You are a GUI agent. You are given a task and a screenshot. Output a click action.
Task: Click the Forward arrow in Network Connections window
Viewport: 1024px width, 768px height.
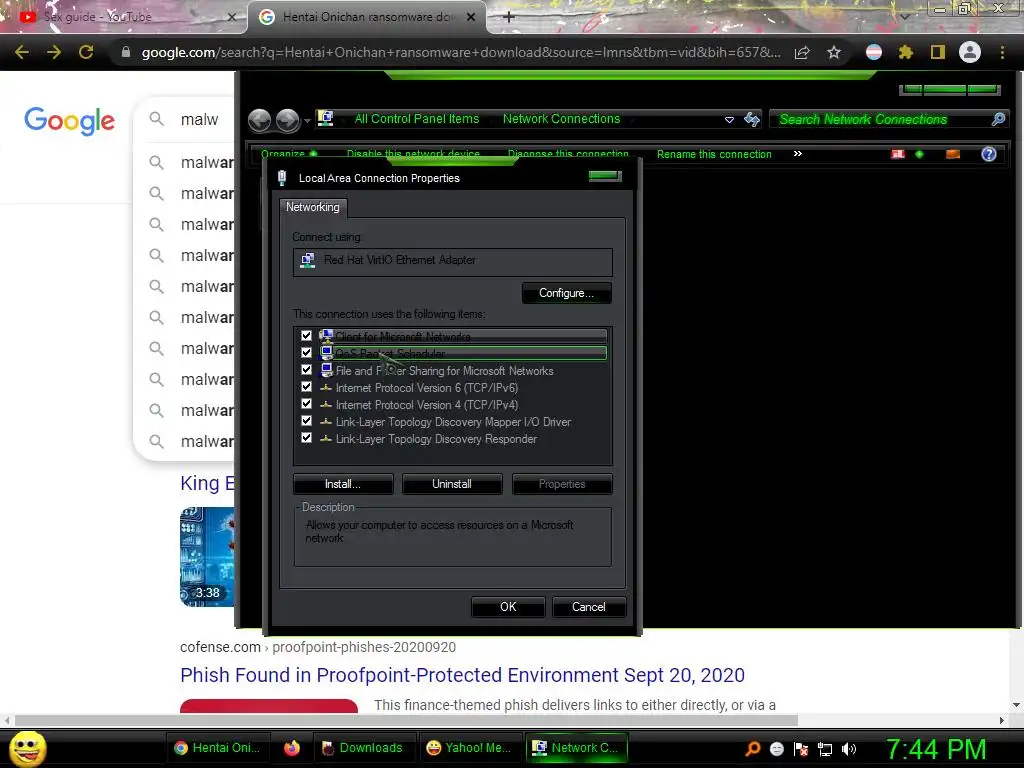point(287,120)
